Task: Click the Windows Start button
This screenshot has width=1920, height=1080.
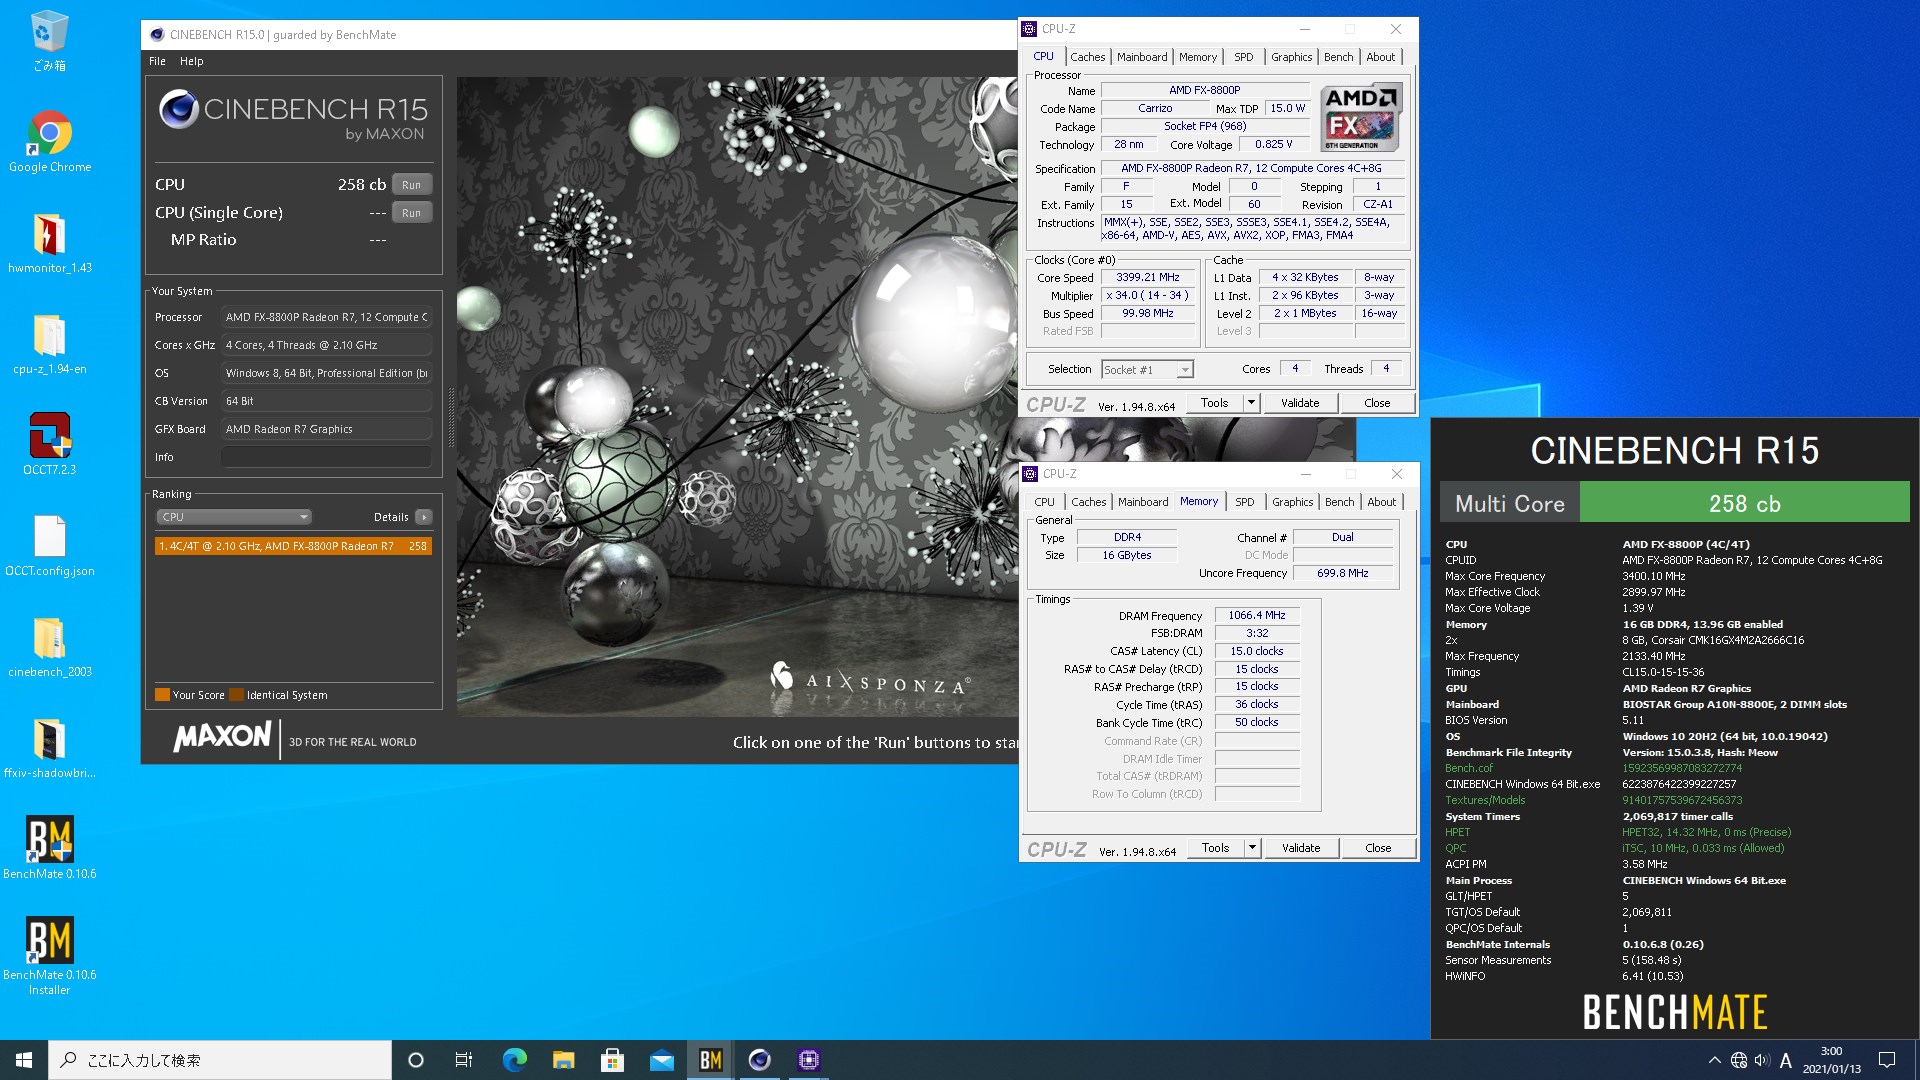Action: [24, 1060]
